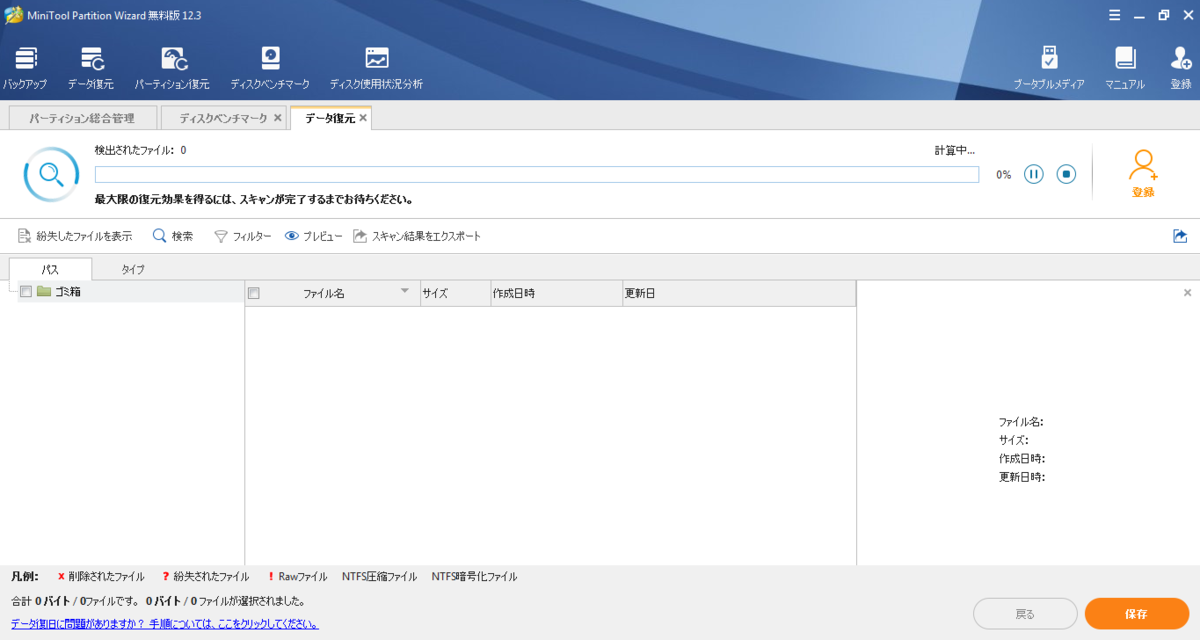The height and width of the screenshot is (640, 1200).
Task: Switch to the パス tab
Action: pos(50,269)
